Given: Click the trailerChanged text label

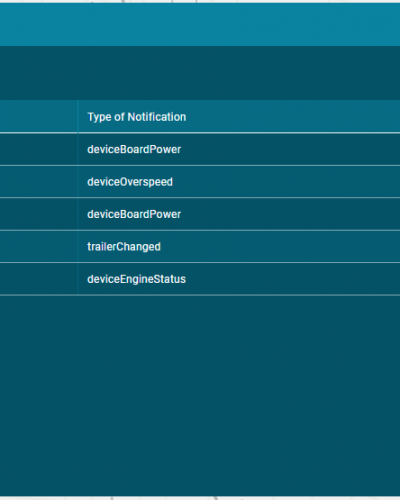Looking at the screenshot, I should (x=124, y=247).
